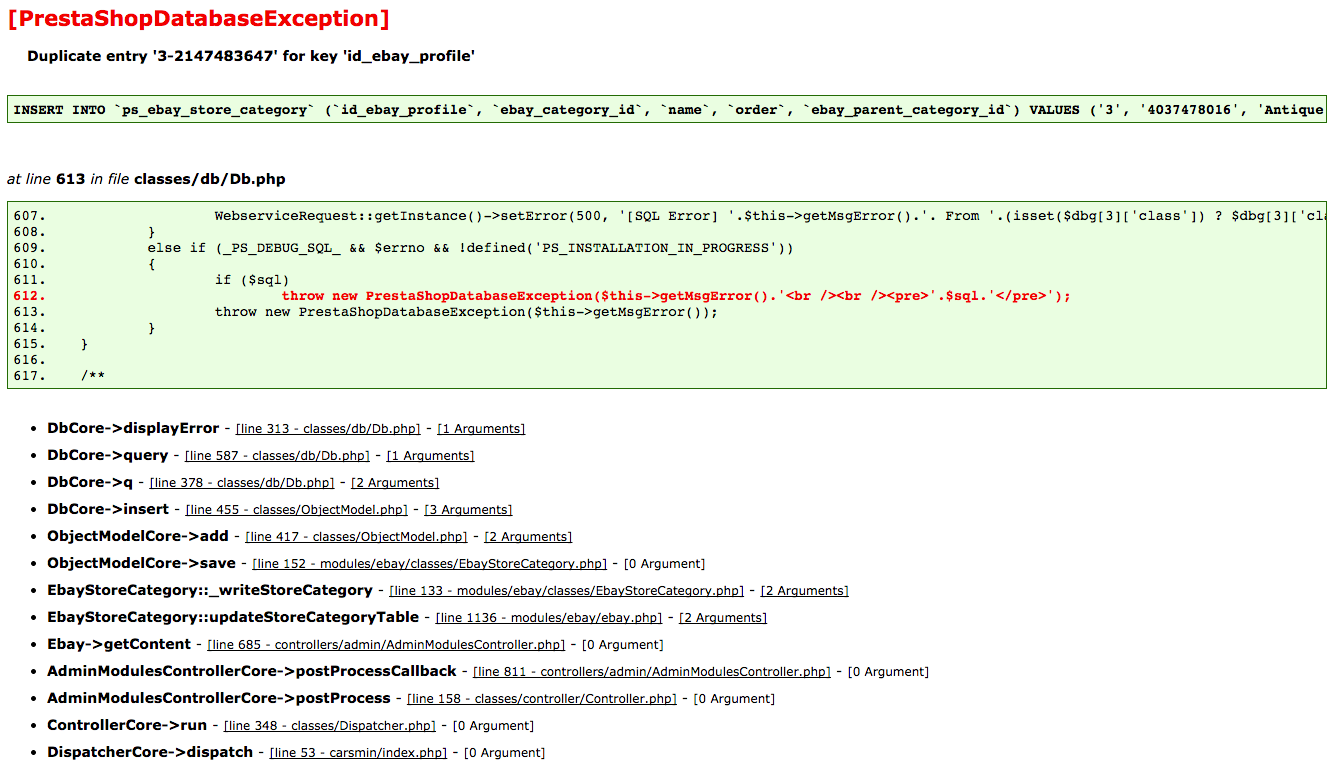Click the INSERT INTO ps_ebay_store_category SQL query

(667, 110)
